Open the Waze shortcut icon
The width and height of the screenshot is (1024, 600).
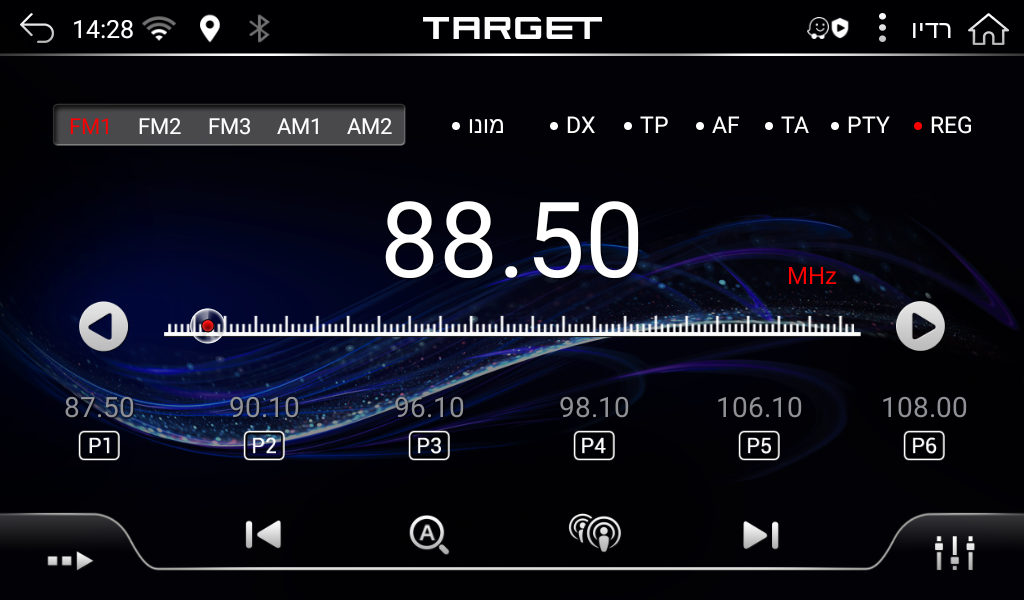[827, 29]
